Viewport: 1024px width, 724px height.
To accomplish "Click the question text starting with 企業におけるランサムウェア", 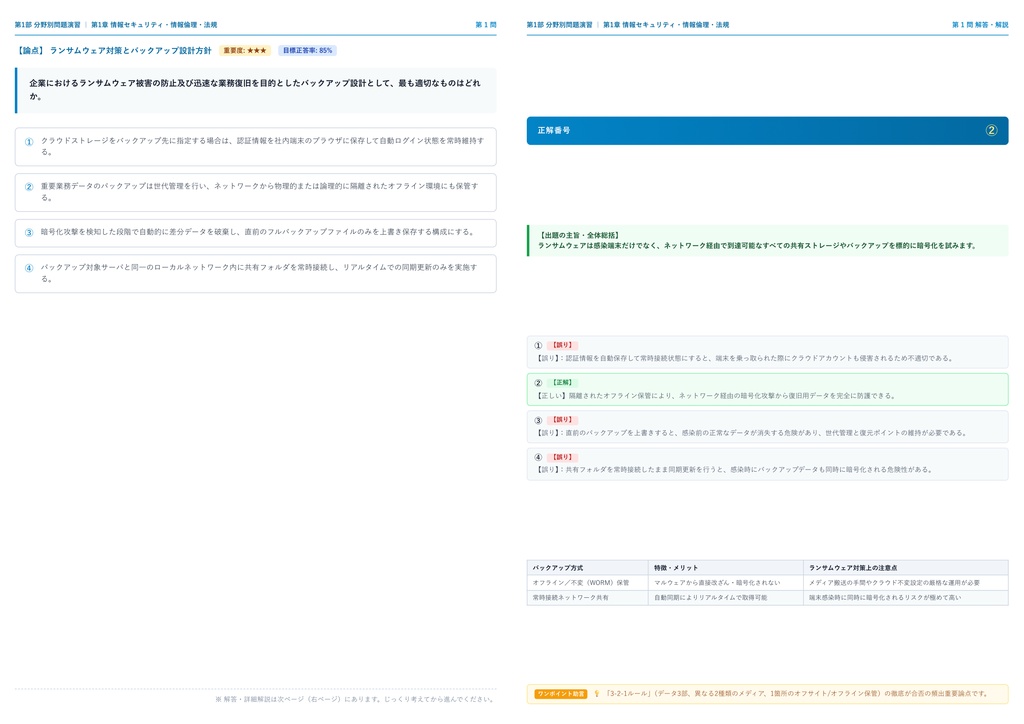I will 255,90.
